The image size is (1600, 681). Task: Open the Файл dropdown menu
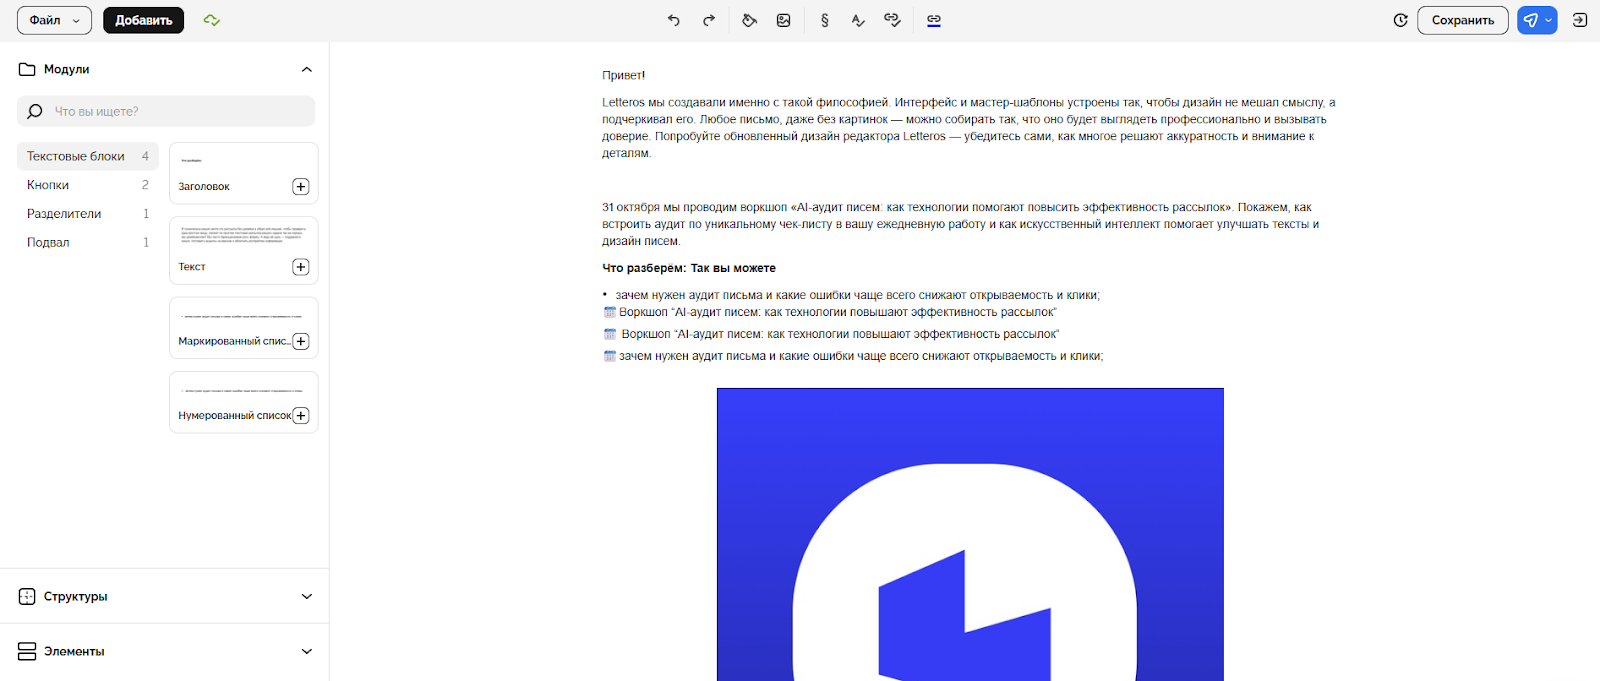(x=54, y=20)
